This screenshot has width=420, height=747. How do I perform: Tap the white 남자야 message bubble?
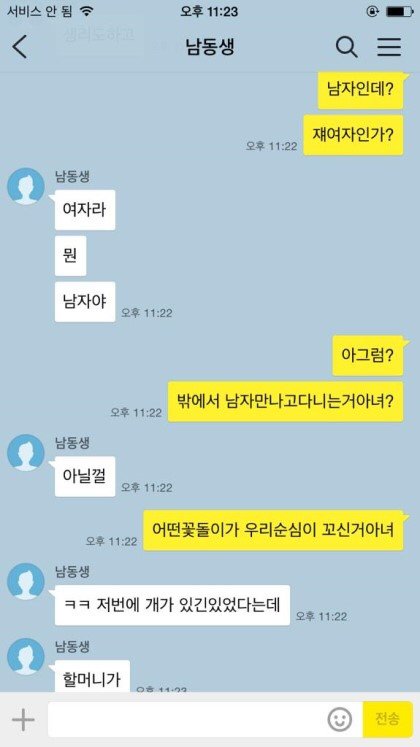pyautogui.click(x=85, y=302)
